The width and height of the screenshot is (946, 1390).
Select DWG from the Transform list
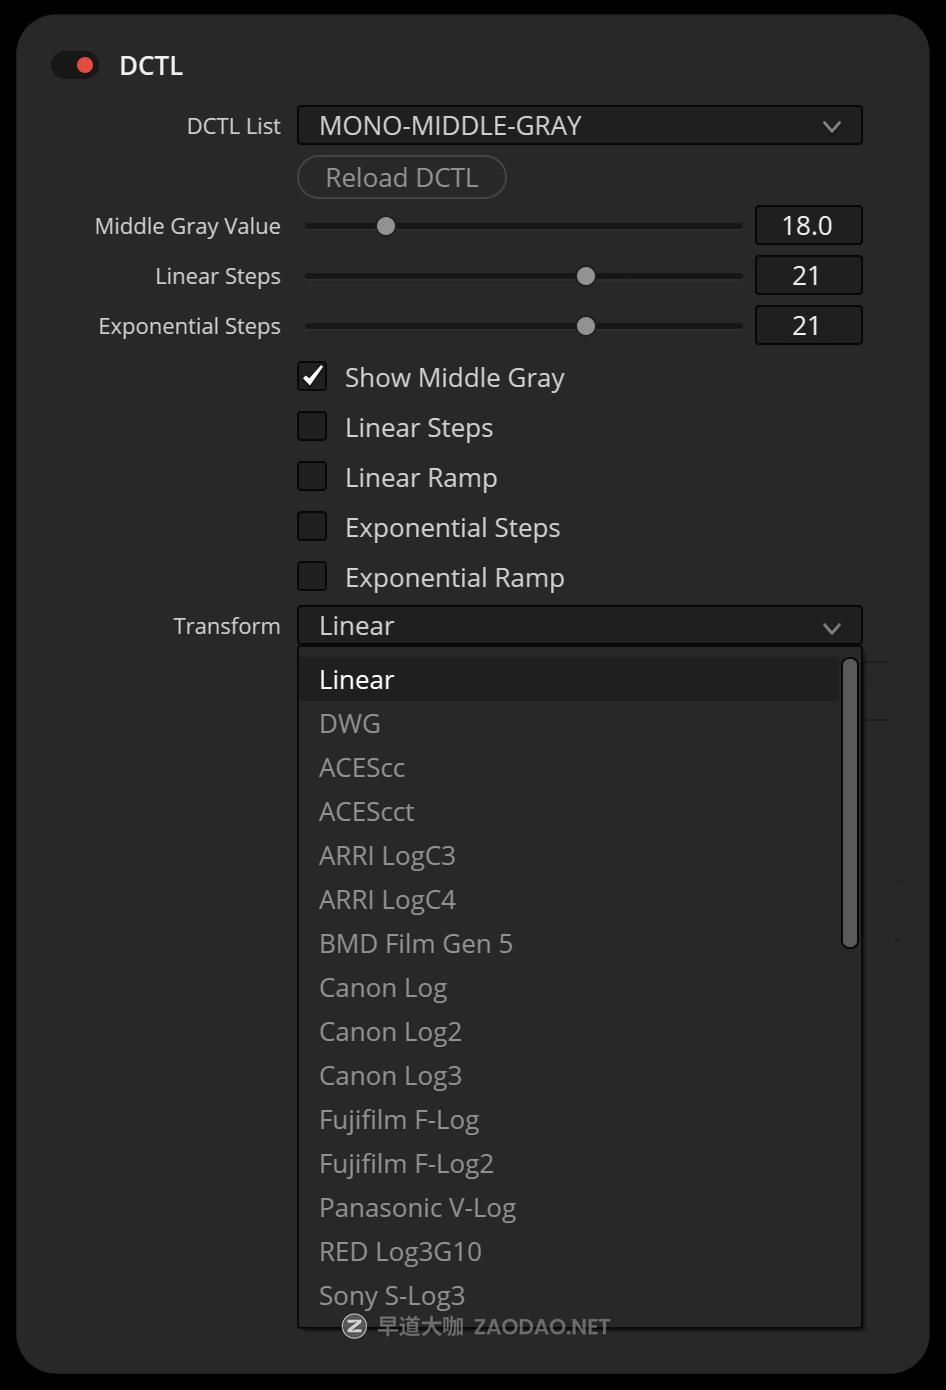point(350,724)
